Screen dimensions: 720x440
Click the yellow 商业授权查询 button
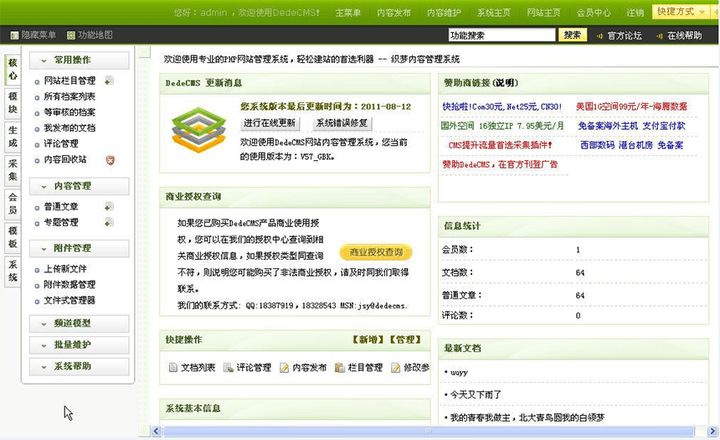376,253
